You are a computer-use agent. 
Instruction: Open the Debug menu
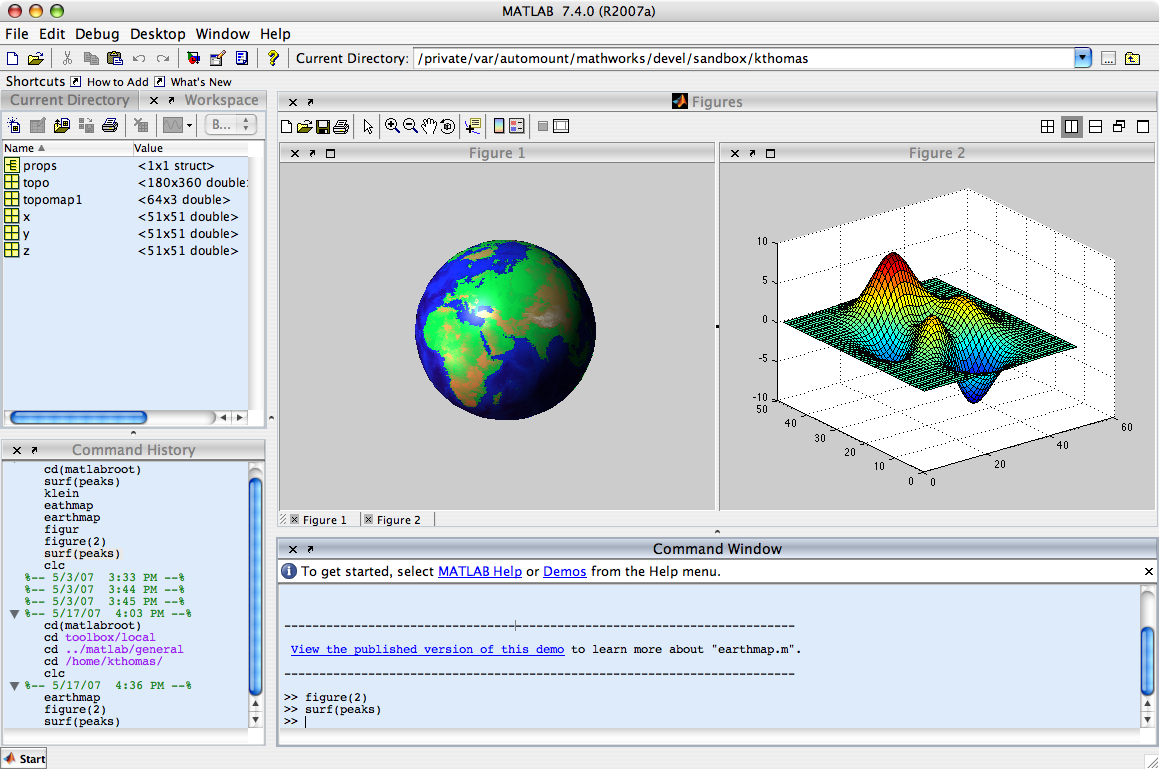click(x=96, y=34)
